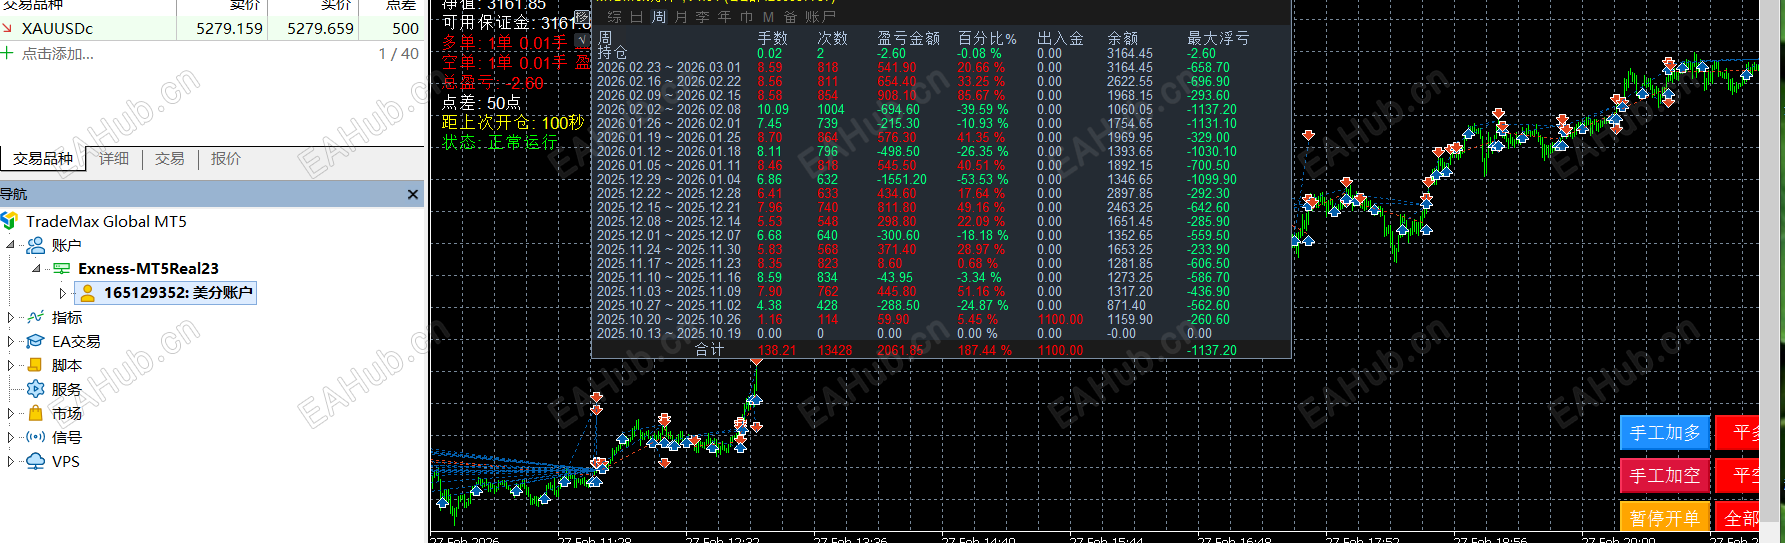Expand the 165129352 account node
Image resolution: width=1785 pixels, height=543 pixels.
pos(62,293)
